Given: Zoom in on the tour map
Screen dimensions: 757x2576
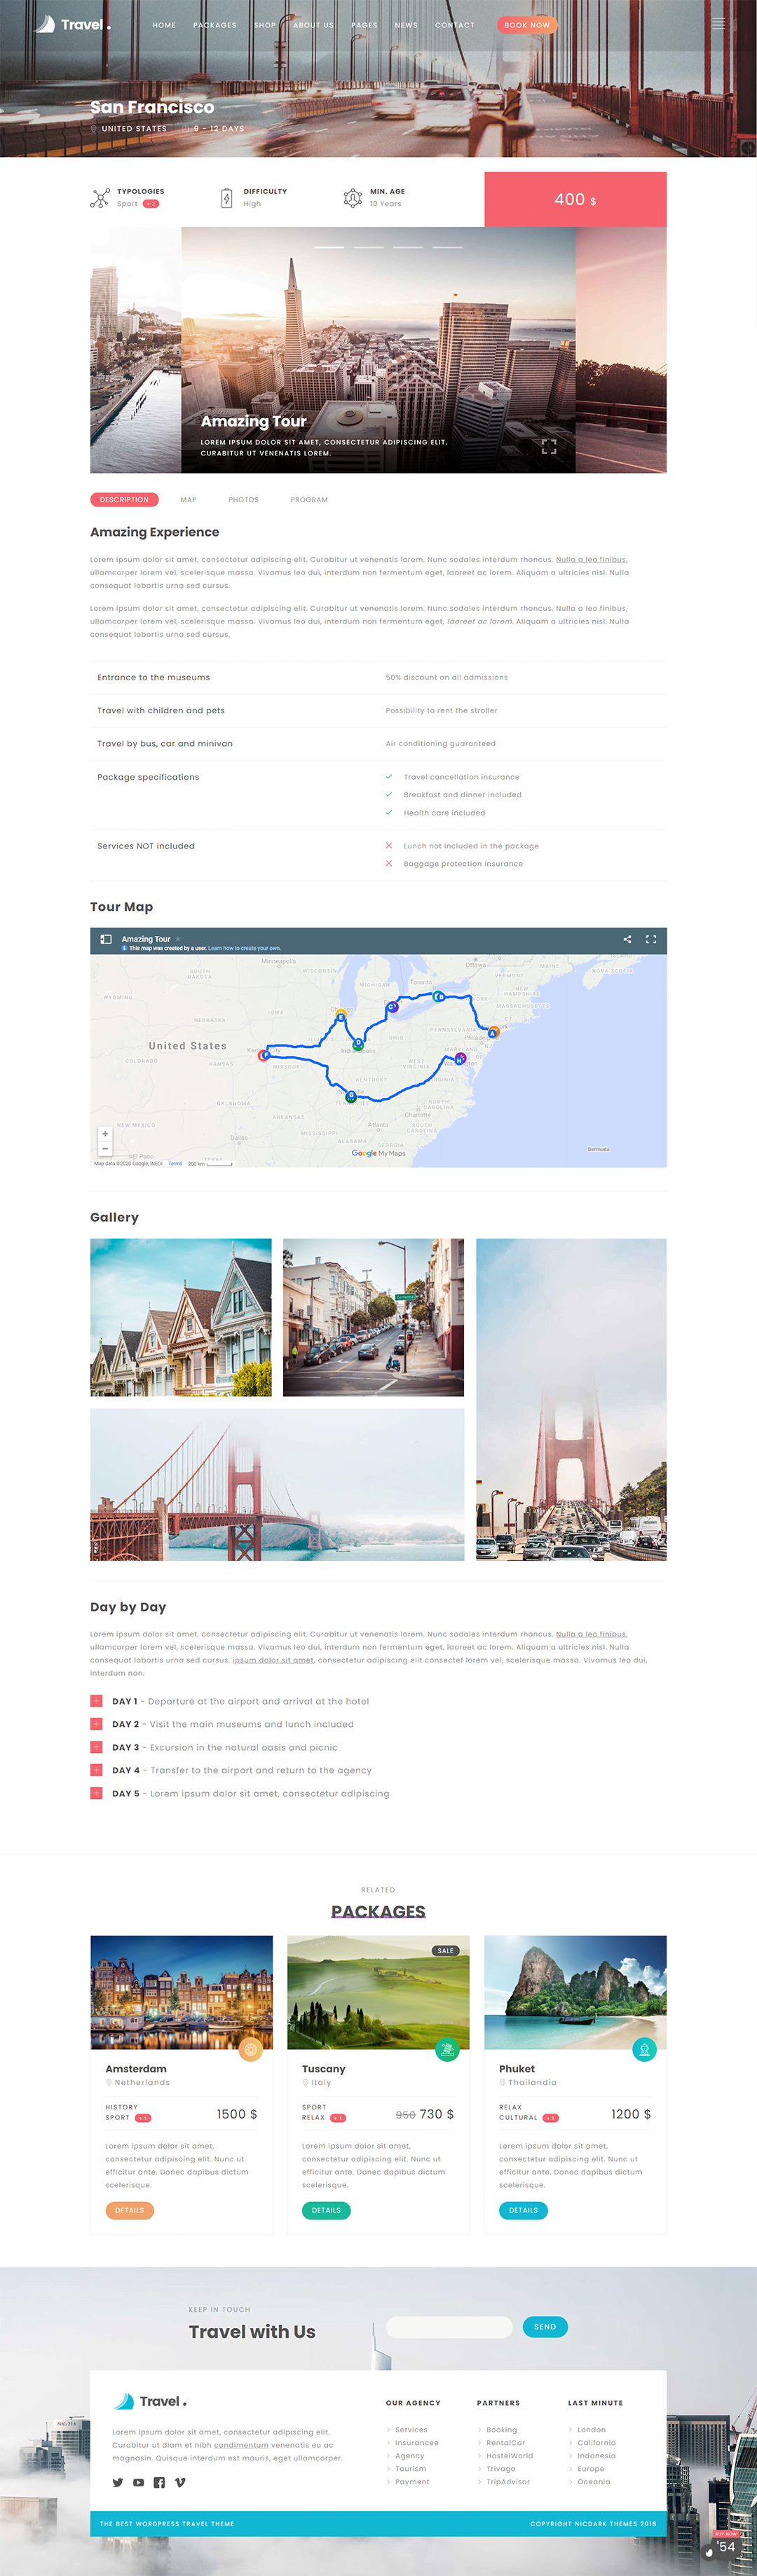Looking at the screenshot, I should 105,1134.
